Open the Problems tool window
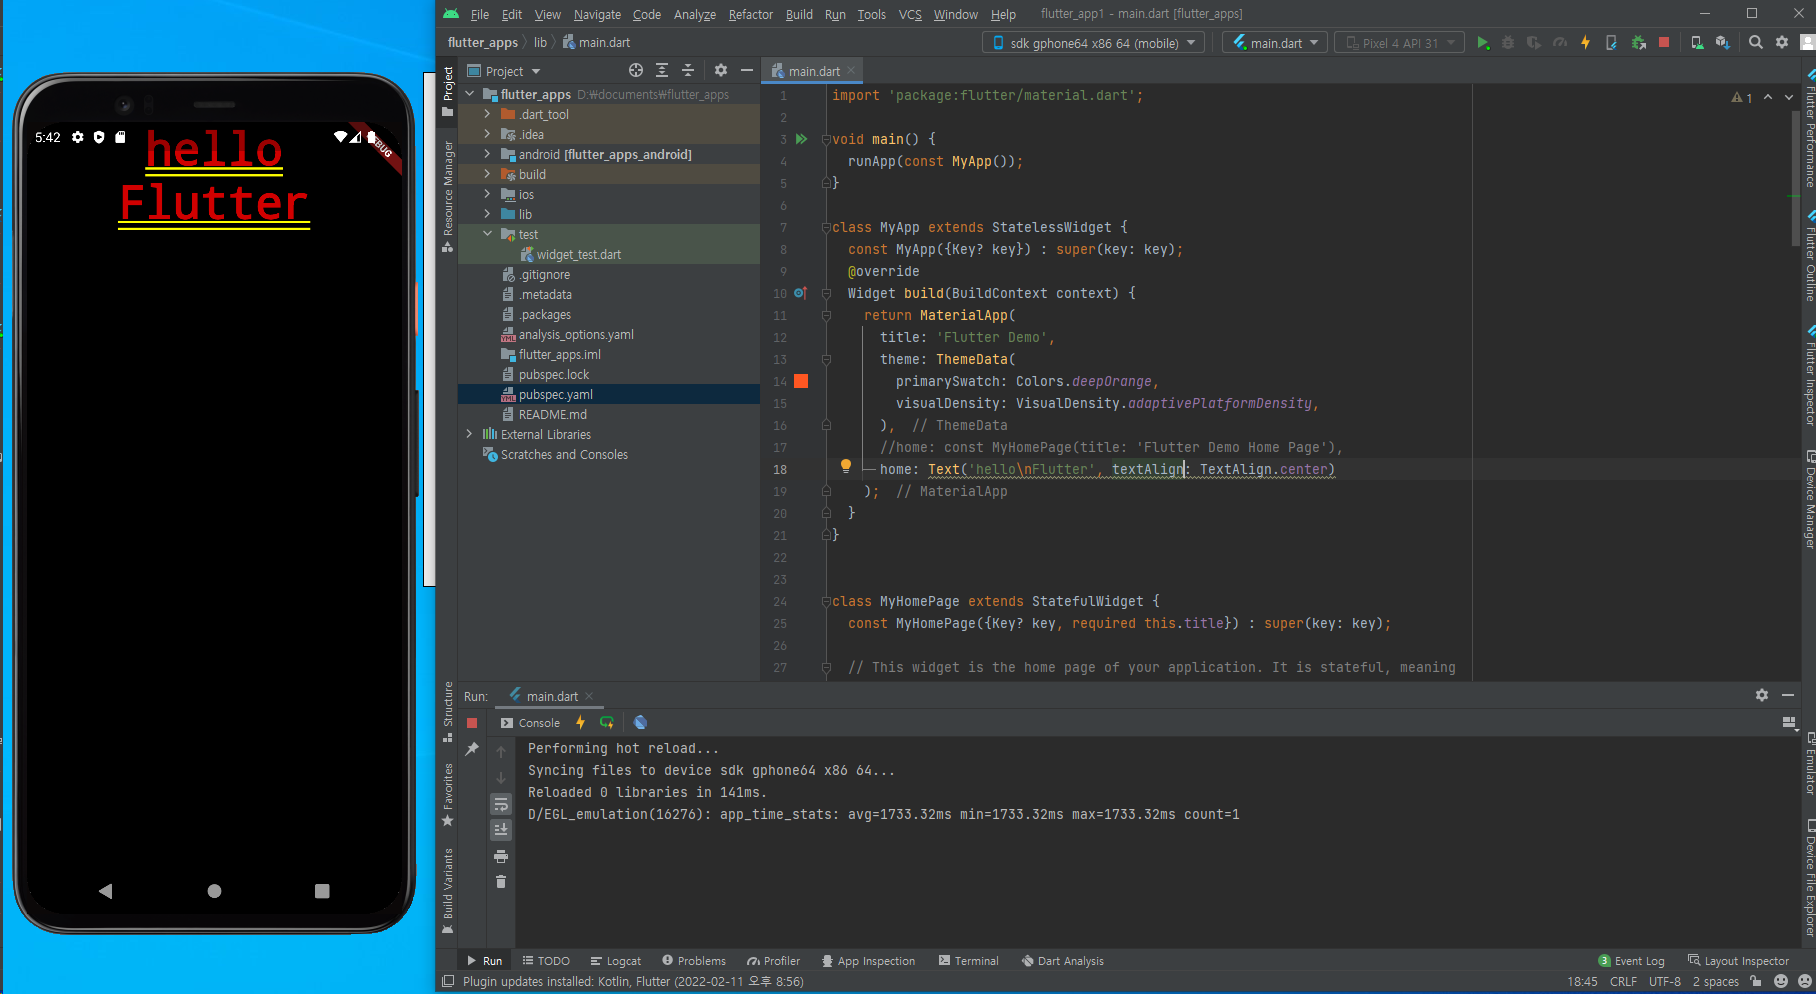 pos(694,961)
